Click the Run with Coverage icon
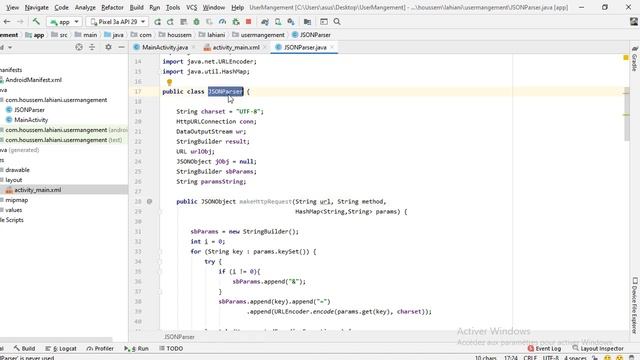This screenshot has width=640, height=360. 209,22
